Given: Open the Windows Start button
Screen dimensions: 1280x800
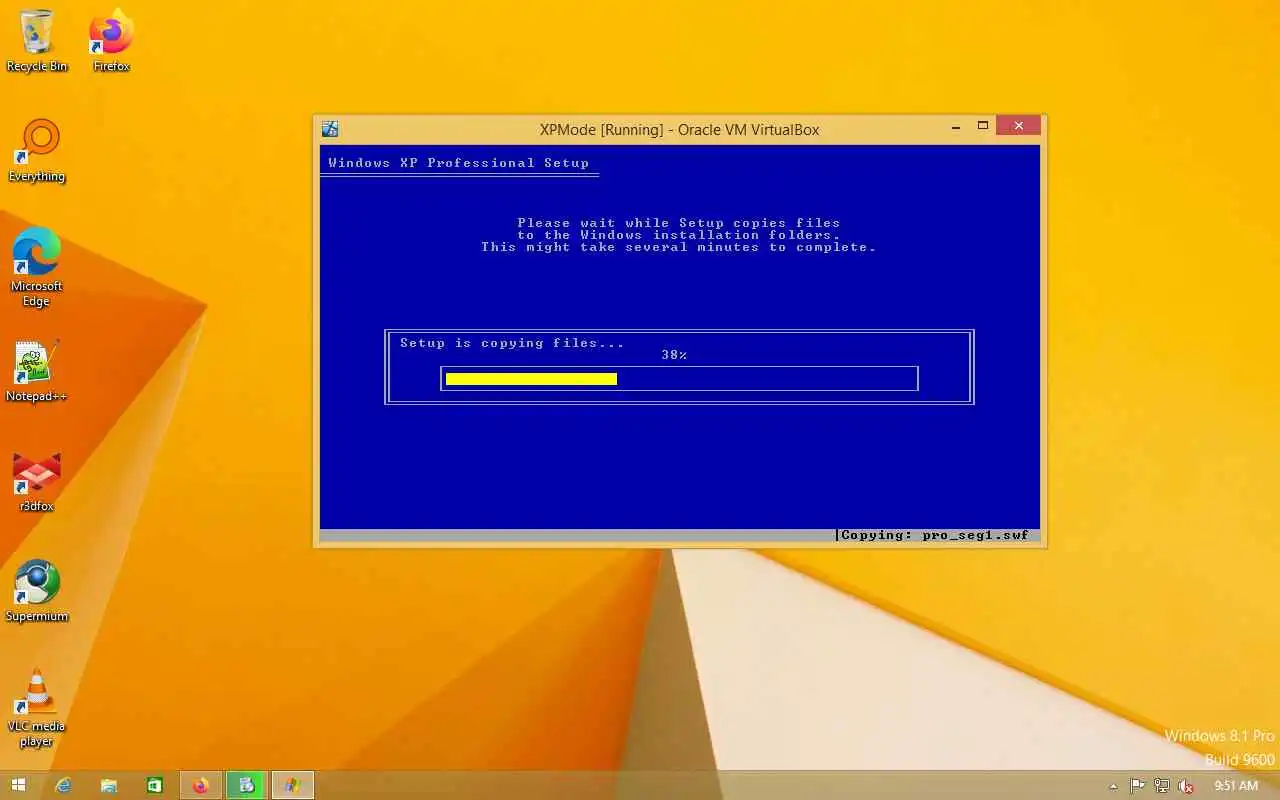Looking at the screenshot, I should [x=18, y=785].
